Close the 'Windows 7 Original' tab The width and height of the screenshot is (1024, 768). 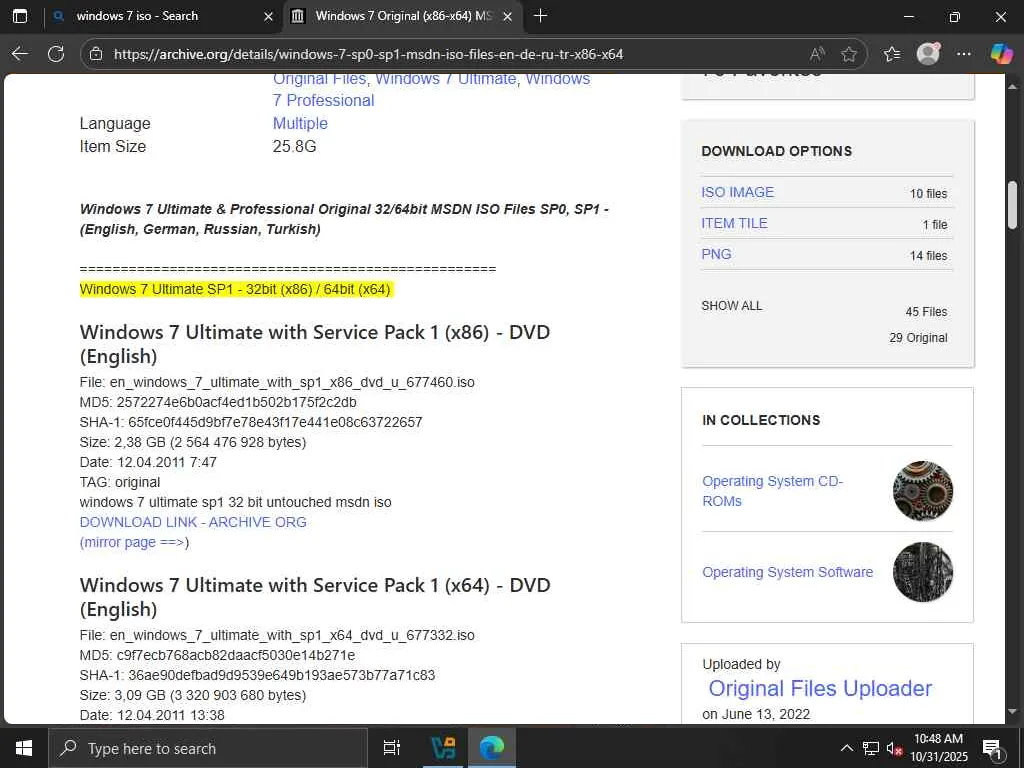(507, 16)
